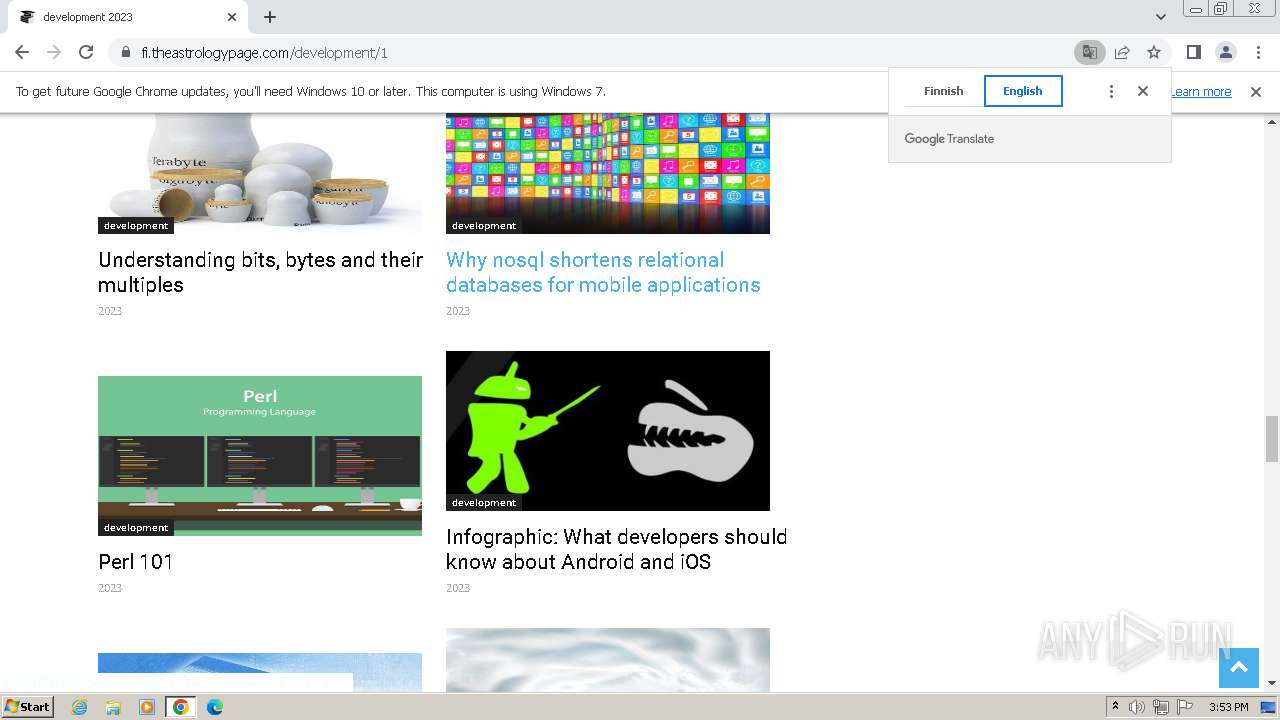Viewport: 1280px width, 720px height.
Task: Close the Google Translate popup
Action: [x=1143, y=91]
